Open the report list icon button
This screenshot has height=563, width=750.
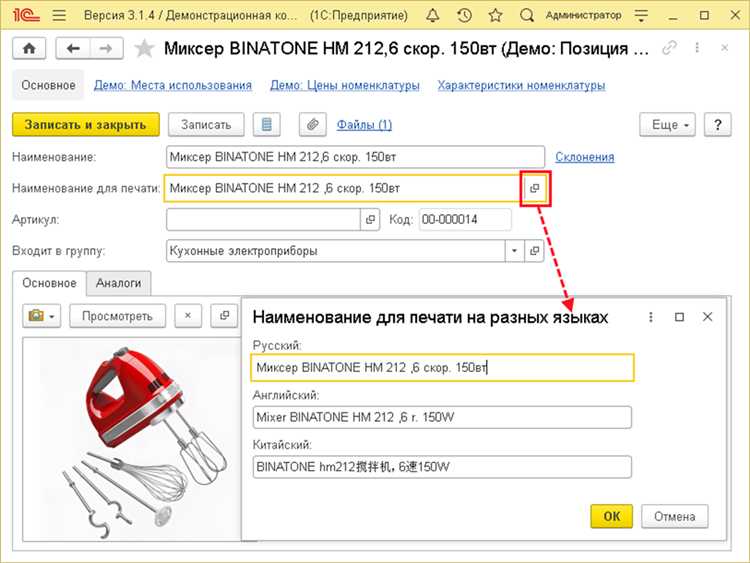pyautogui.click(x=266, y=125)
